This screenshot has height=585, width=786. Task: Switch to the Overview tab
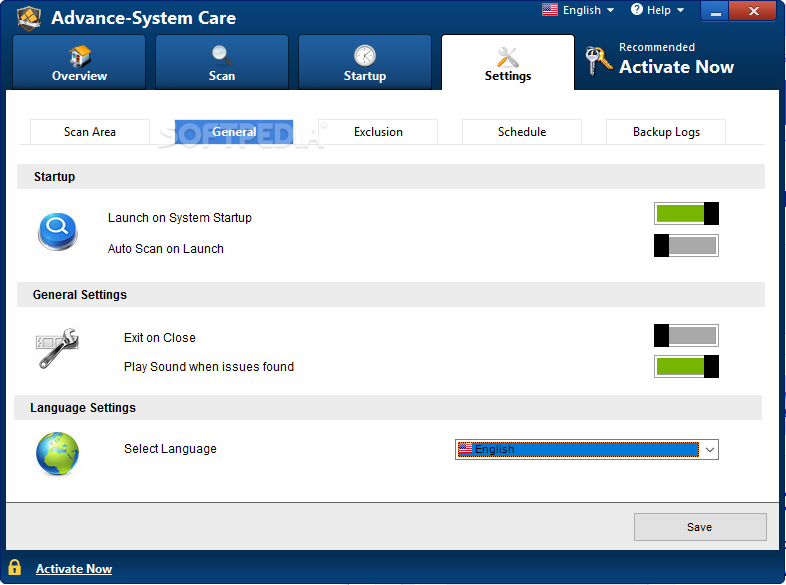[x=79, y=62]
